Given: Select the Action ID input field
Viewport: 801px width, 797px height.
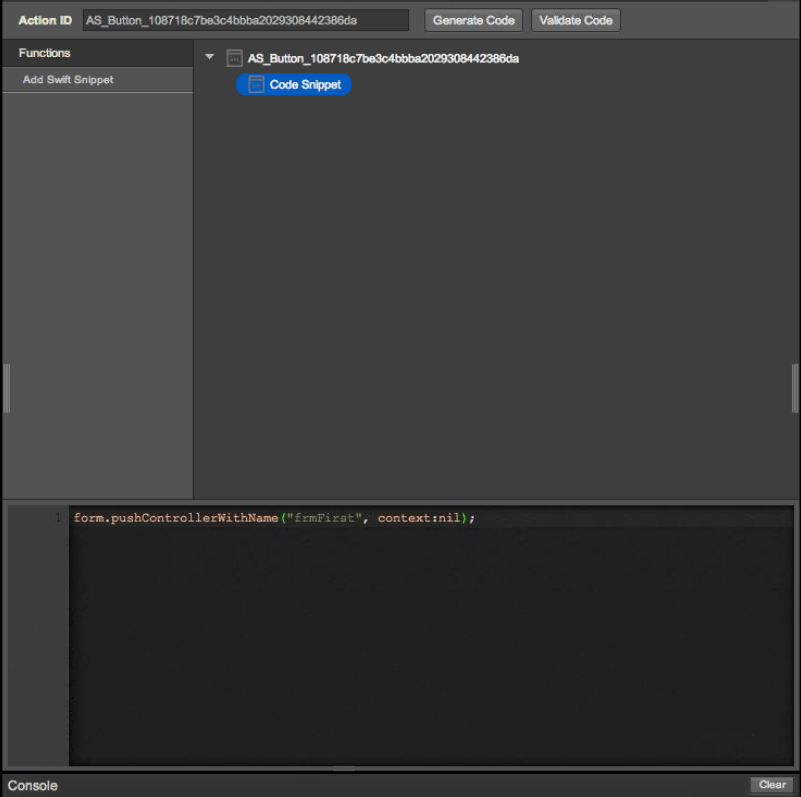Looking at the screenshot, I should pos(246,20).
